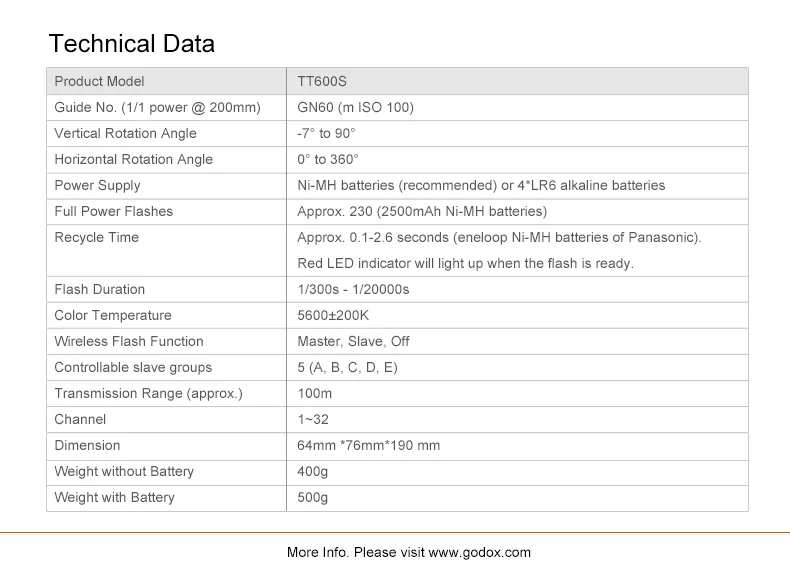
Task: Select the Product Model header cell
Action: pos(99,81)
